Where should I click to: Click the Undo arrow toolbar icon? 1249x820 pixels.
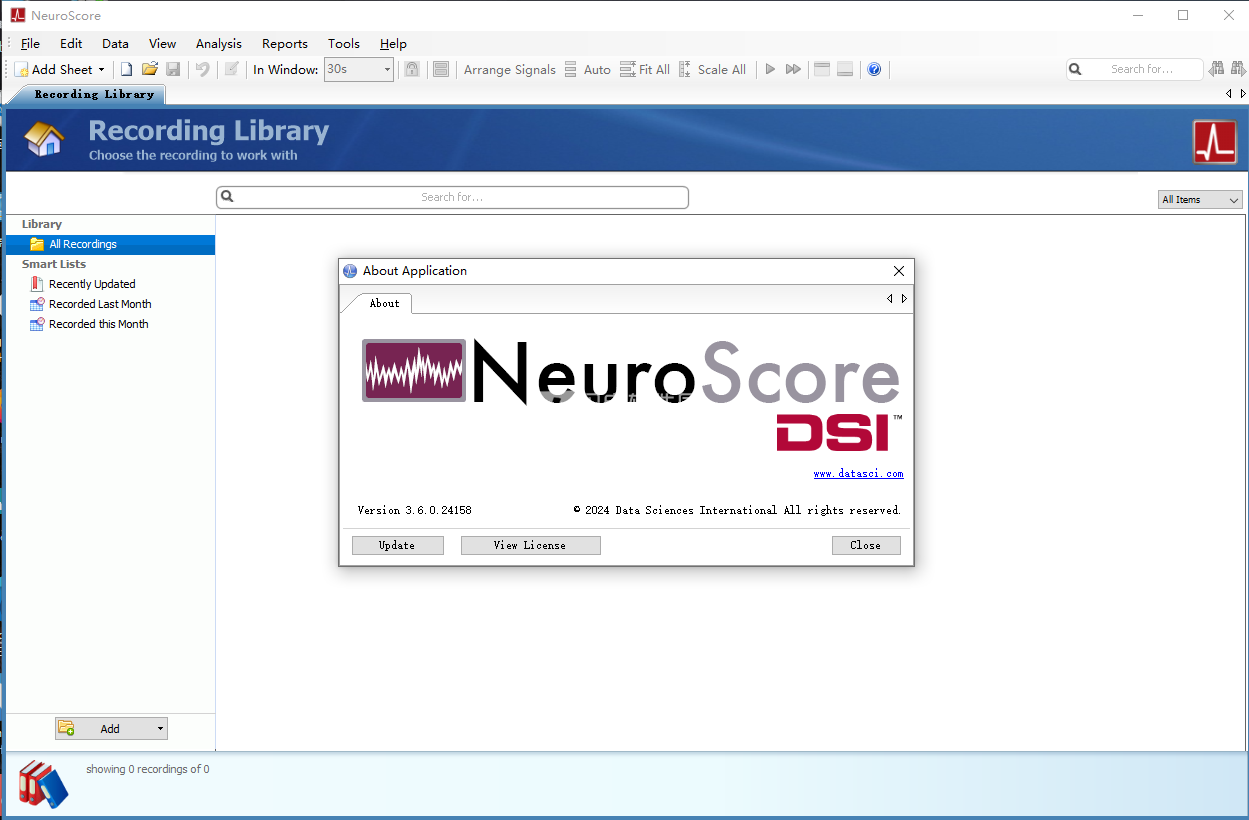point(203,69)
